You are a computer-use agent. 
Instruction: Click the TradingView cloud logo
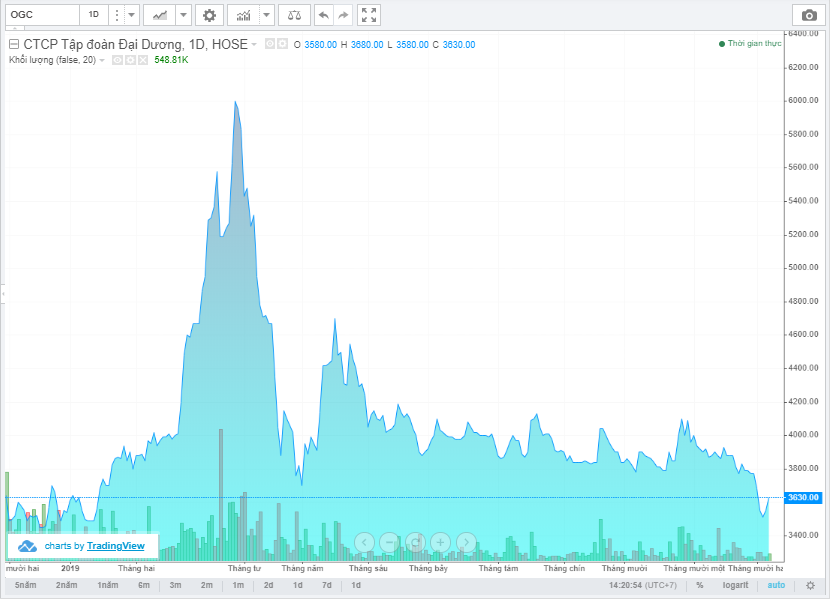tap(27, 546)
